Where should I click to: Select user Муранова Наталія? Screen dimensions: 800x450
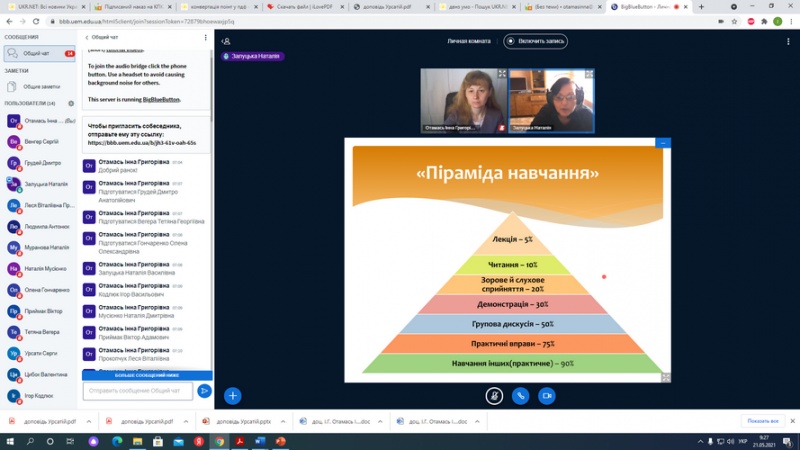(x=39, y=248)
